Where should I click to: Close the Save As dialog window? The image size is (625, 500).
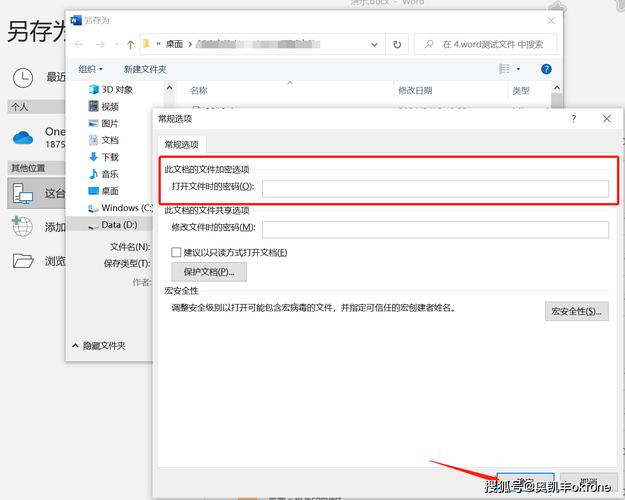coord(551,20)
